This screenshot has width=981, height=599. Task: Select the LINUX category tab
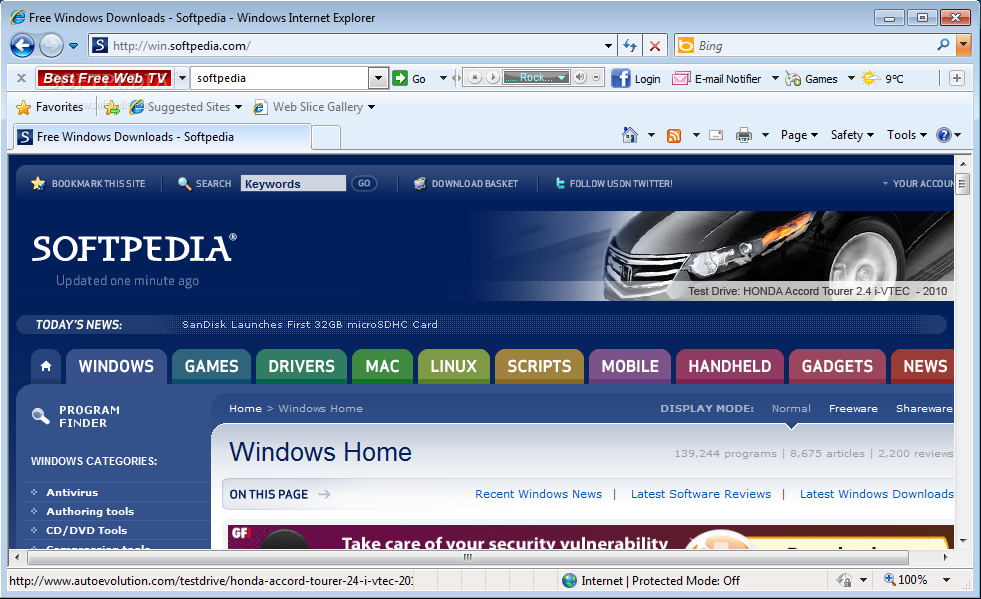click(x=454, y=366)
